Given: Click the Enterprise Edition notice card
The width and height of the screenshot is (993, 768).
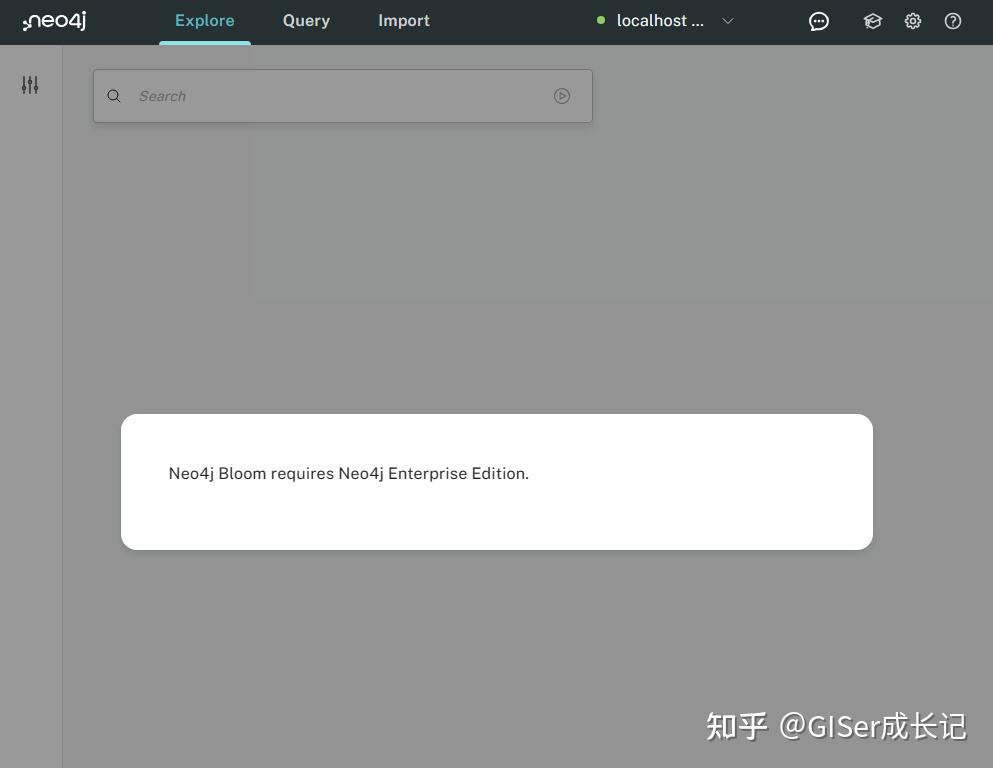Looking at the screenshot, I should tap(497, 481).
